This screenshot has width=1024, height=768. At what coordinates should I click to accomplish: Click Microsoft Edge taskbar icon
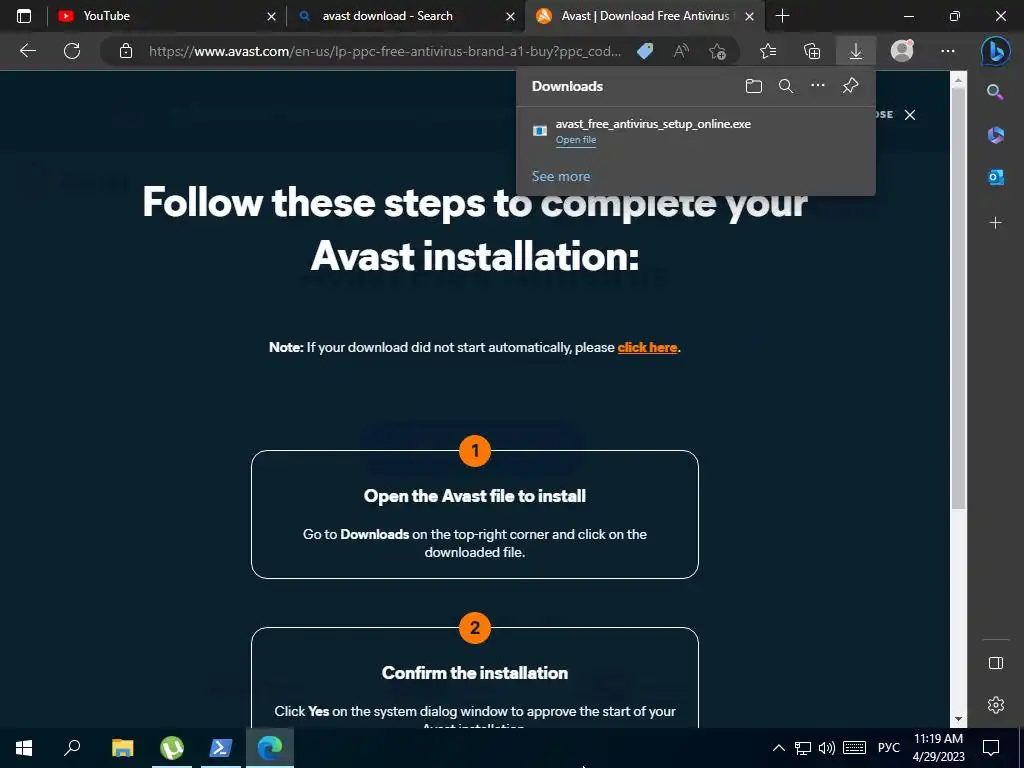tap(270, 748)
